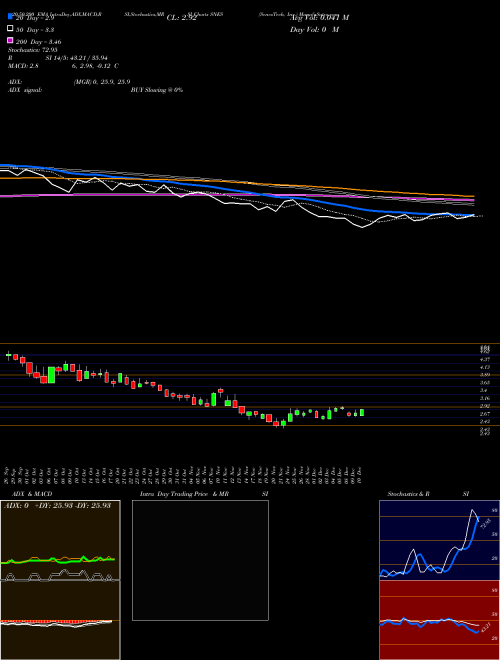Screen dimensions: 500x660
Task: Click the 'ADX signal:' label
Action: click(x=25, y=90)
